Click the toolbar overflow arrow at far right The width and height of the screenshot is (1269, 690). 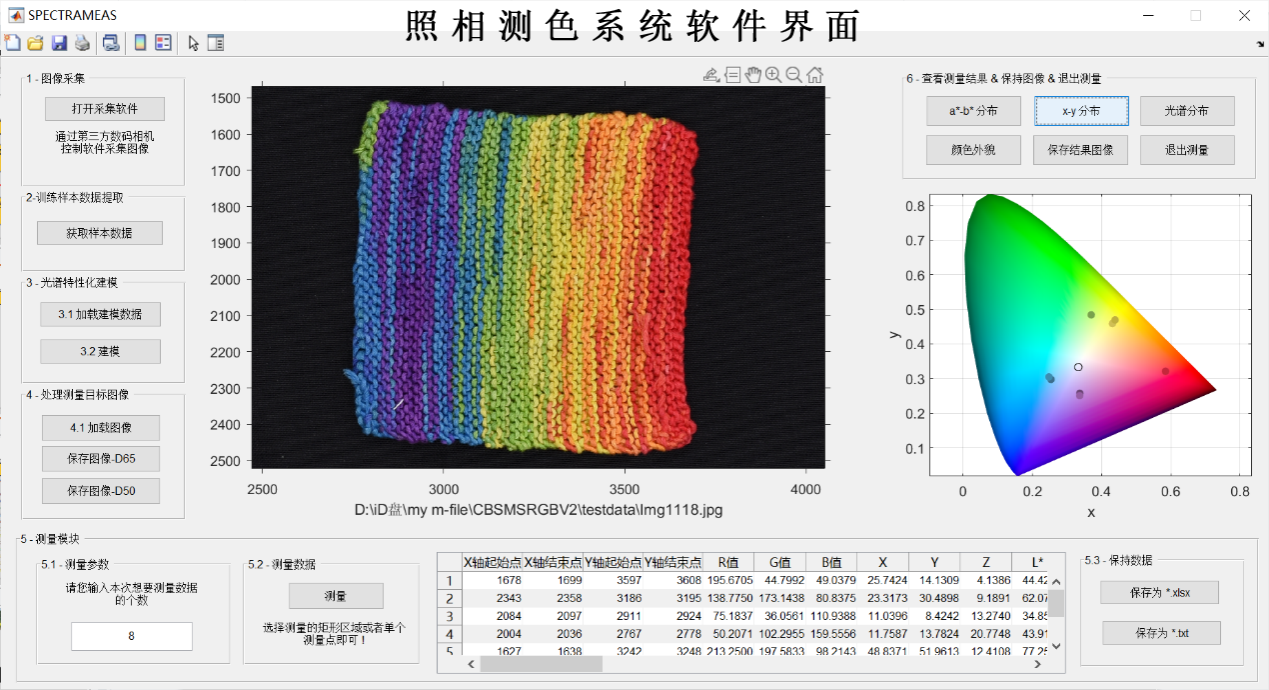[1260, 45]
